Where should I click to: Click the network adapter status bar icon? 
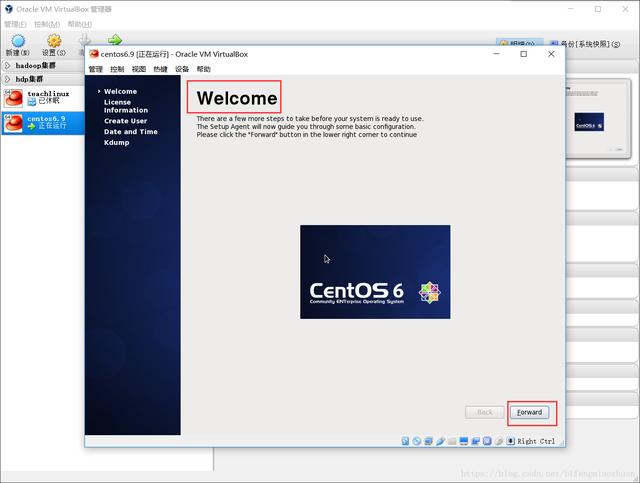pyautogui.click(x=429, y=441)
